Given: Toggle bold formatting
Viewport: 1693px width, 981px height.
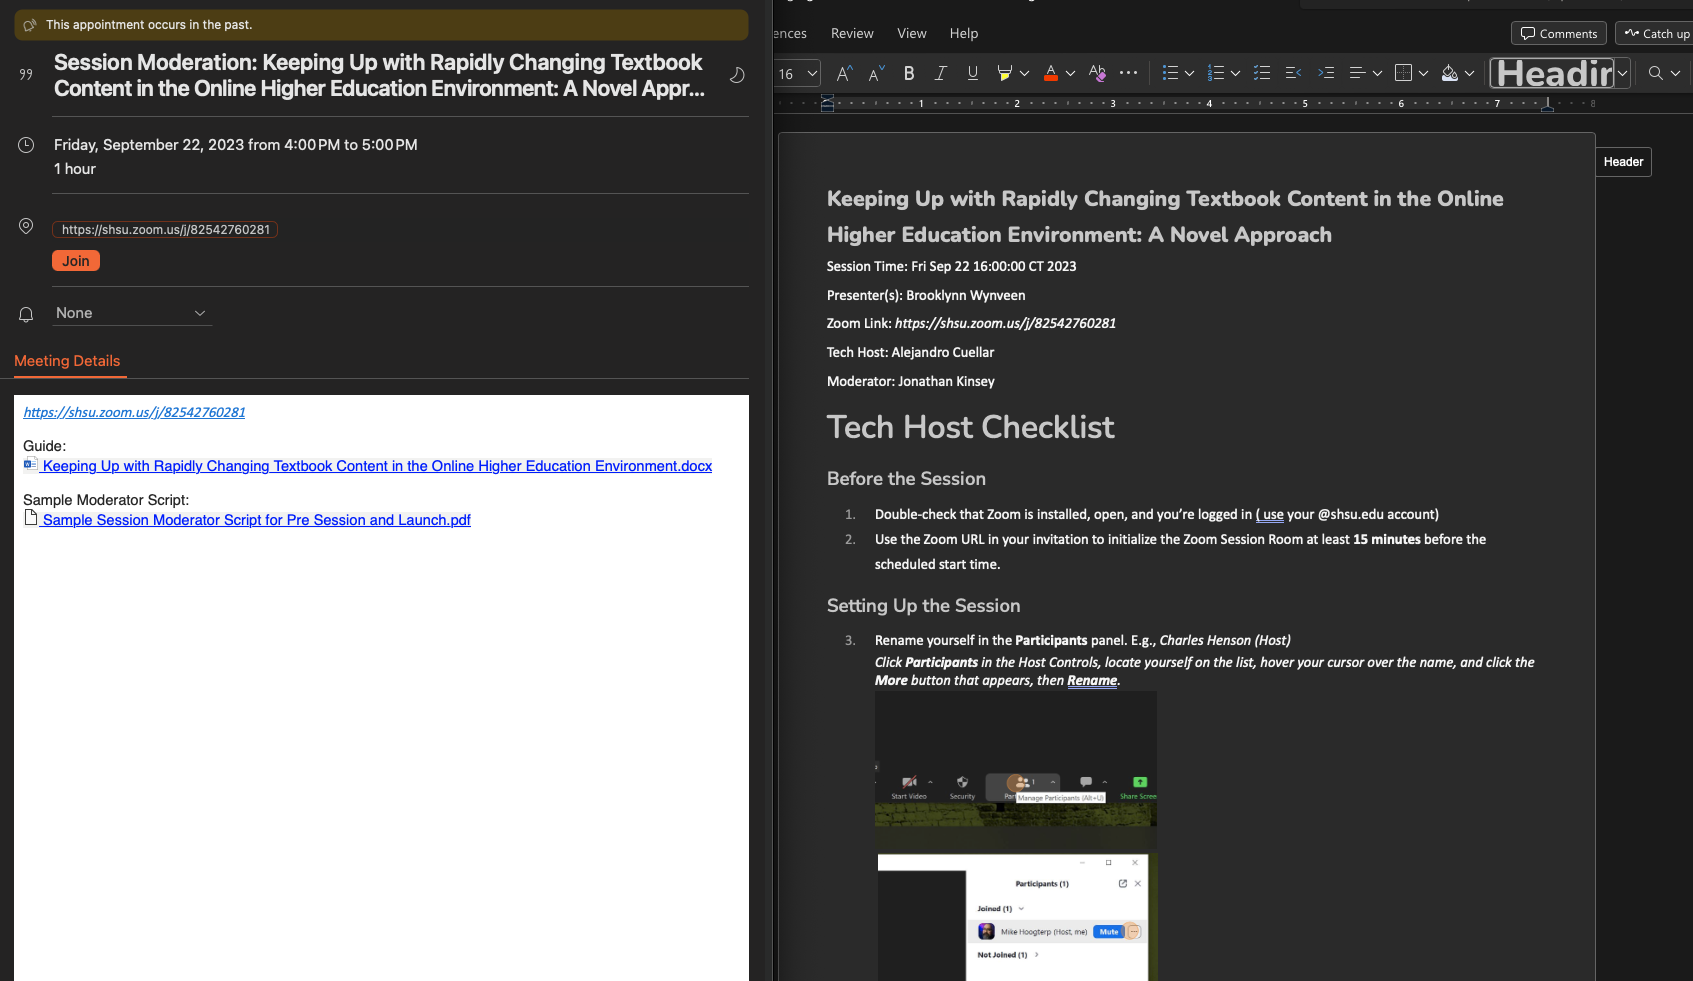Looking at the screenshot, I should tap(909, 73).
